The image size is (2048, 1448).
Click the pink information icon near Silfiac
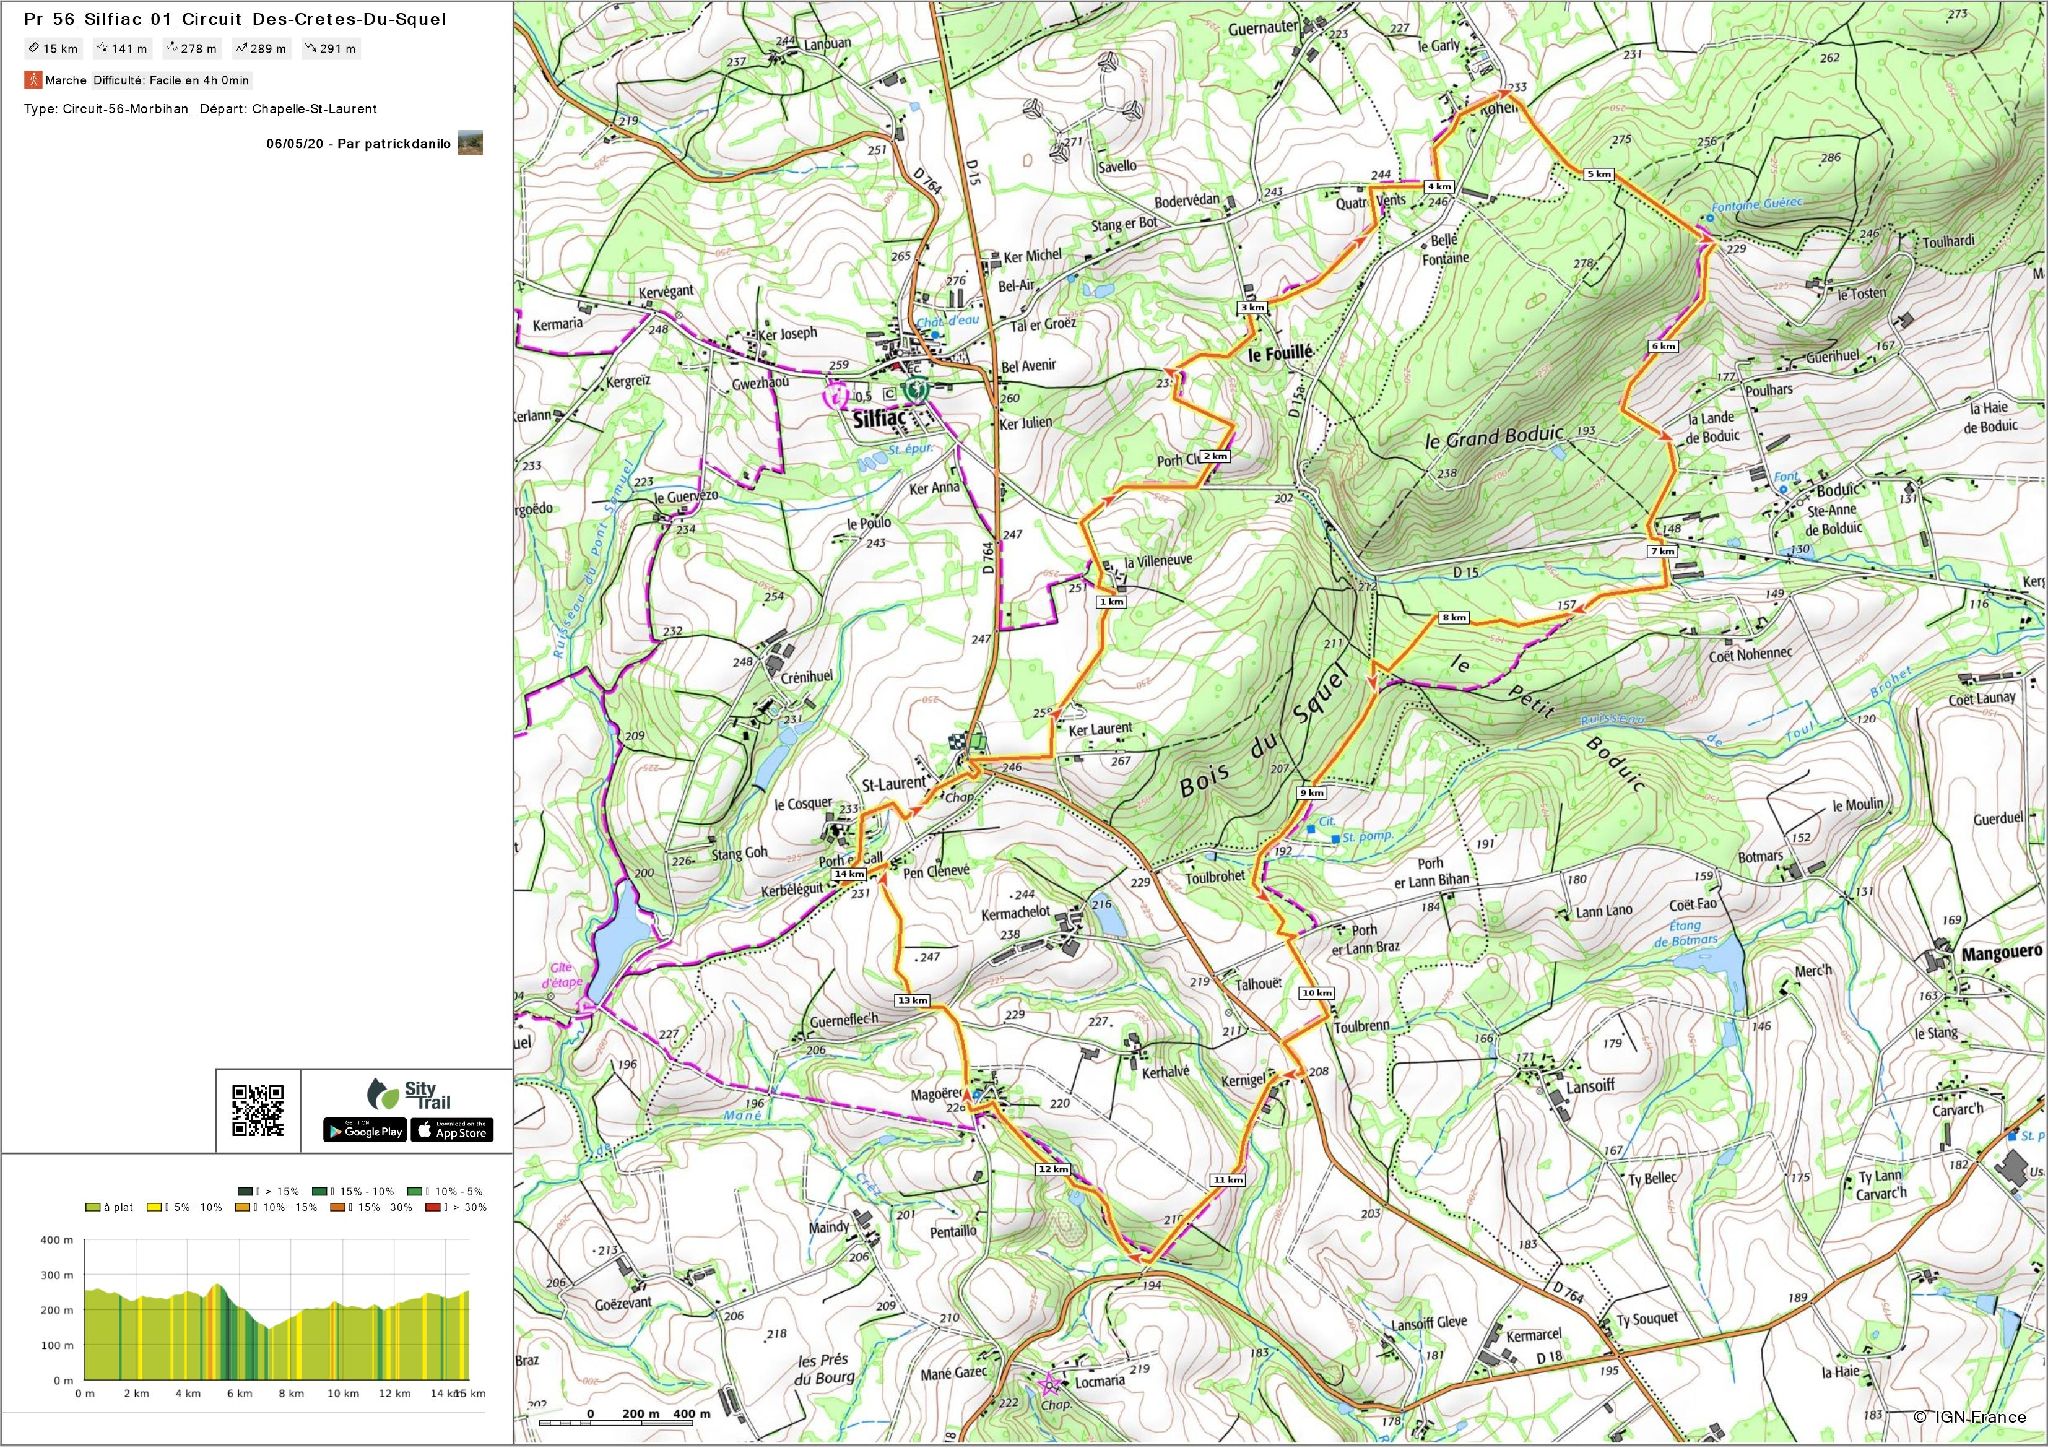coord(835,395)
